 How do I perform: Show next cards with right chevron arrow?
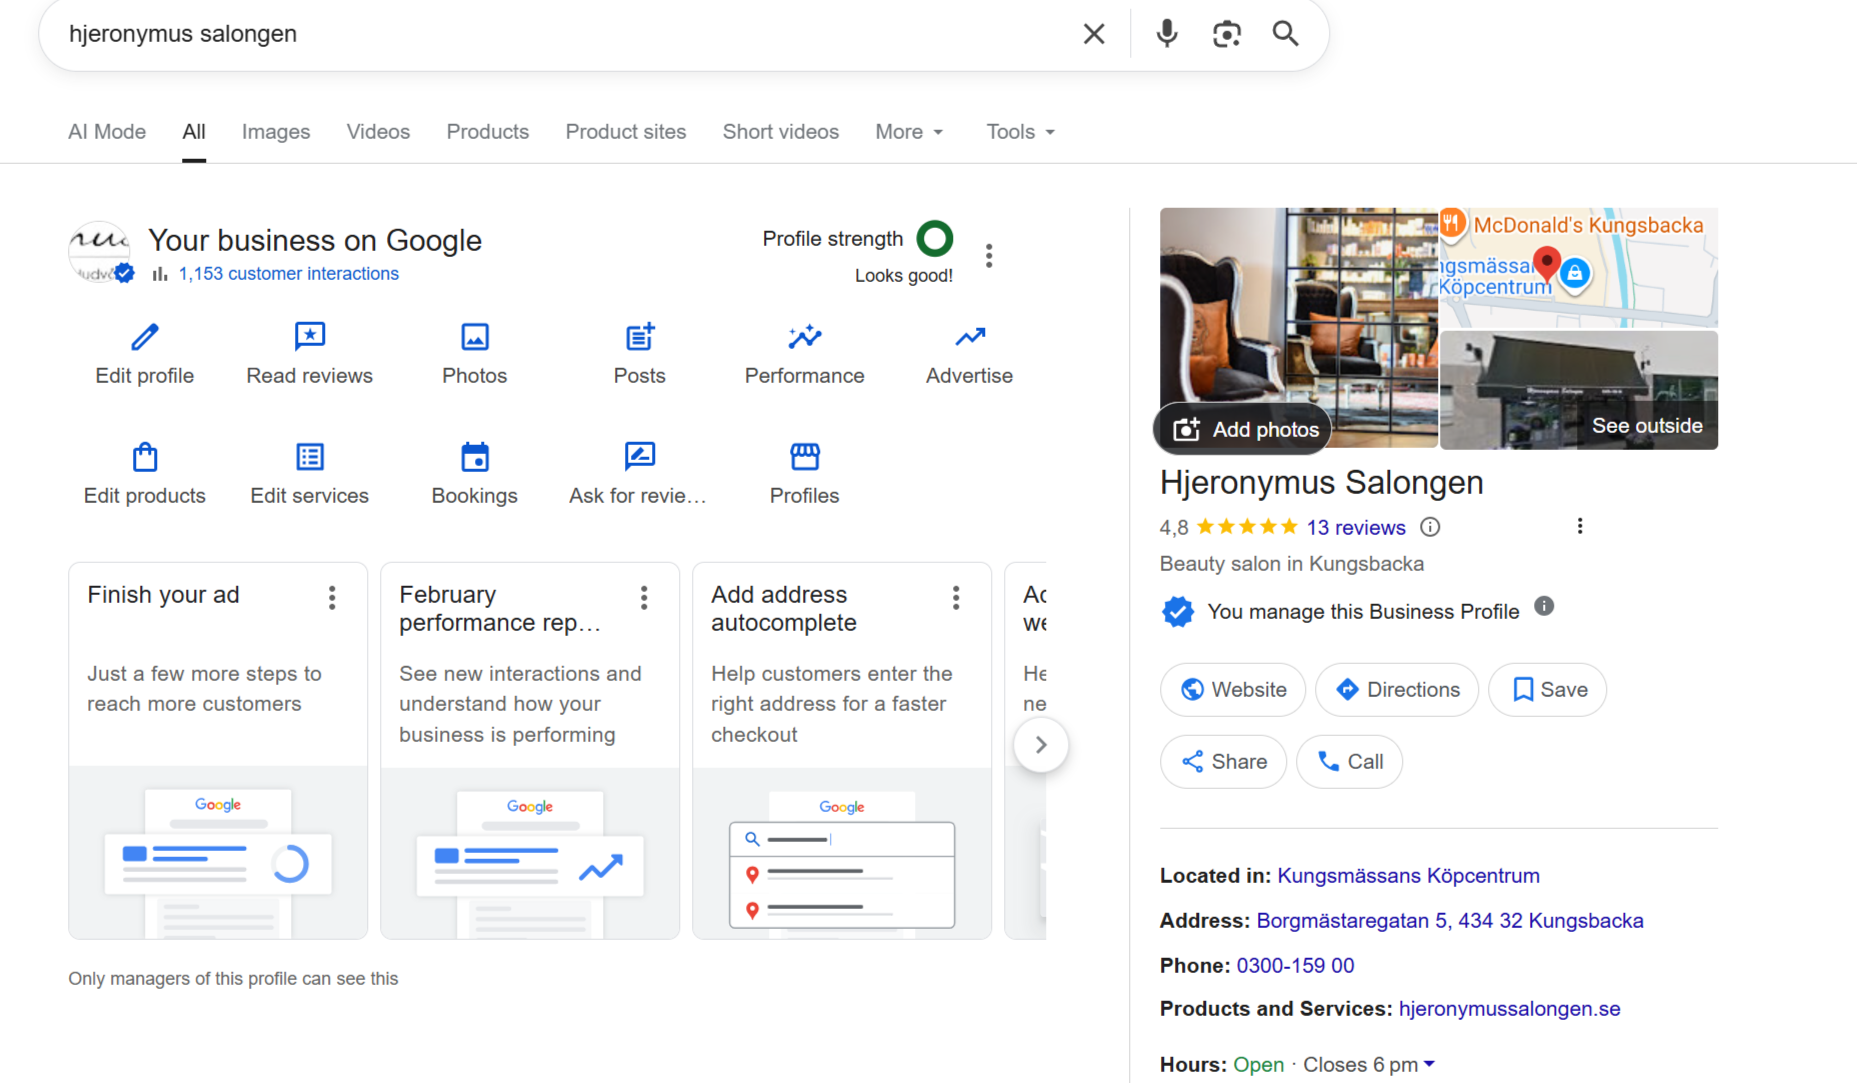click(x=1041, y=745)
